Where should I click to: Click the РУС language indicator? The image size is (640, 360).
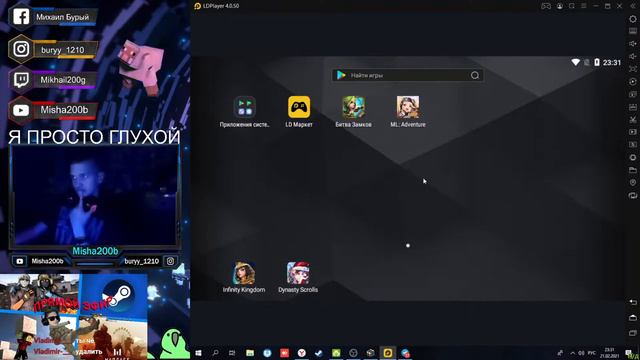pyautogui.click(x=591, y=353)
